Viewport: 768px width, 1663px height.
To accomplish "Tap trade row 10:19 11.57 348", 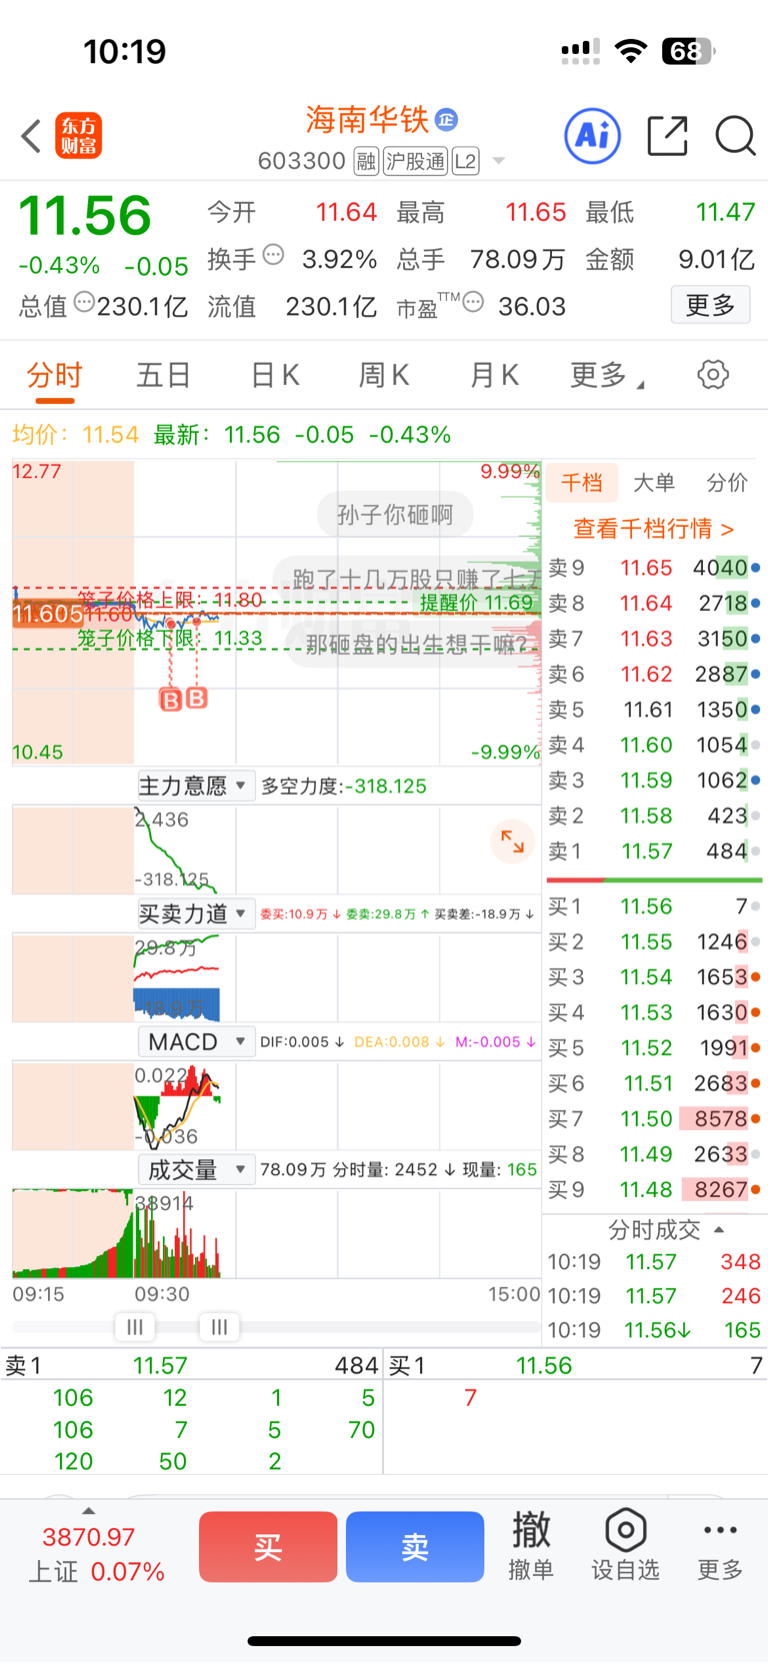I will click(x=655, y=1262).
